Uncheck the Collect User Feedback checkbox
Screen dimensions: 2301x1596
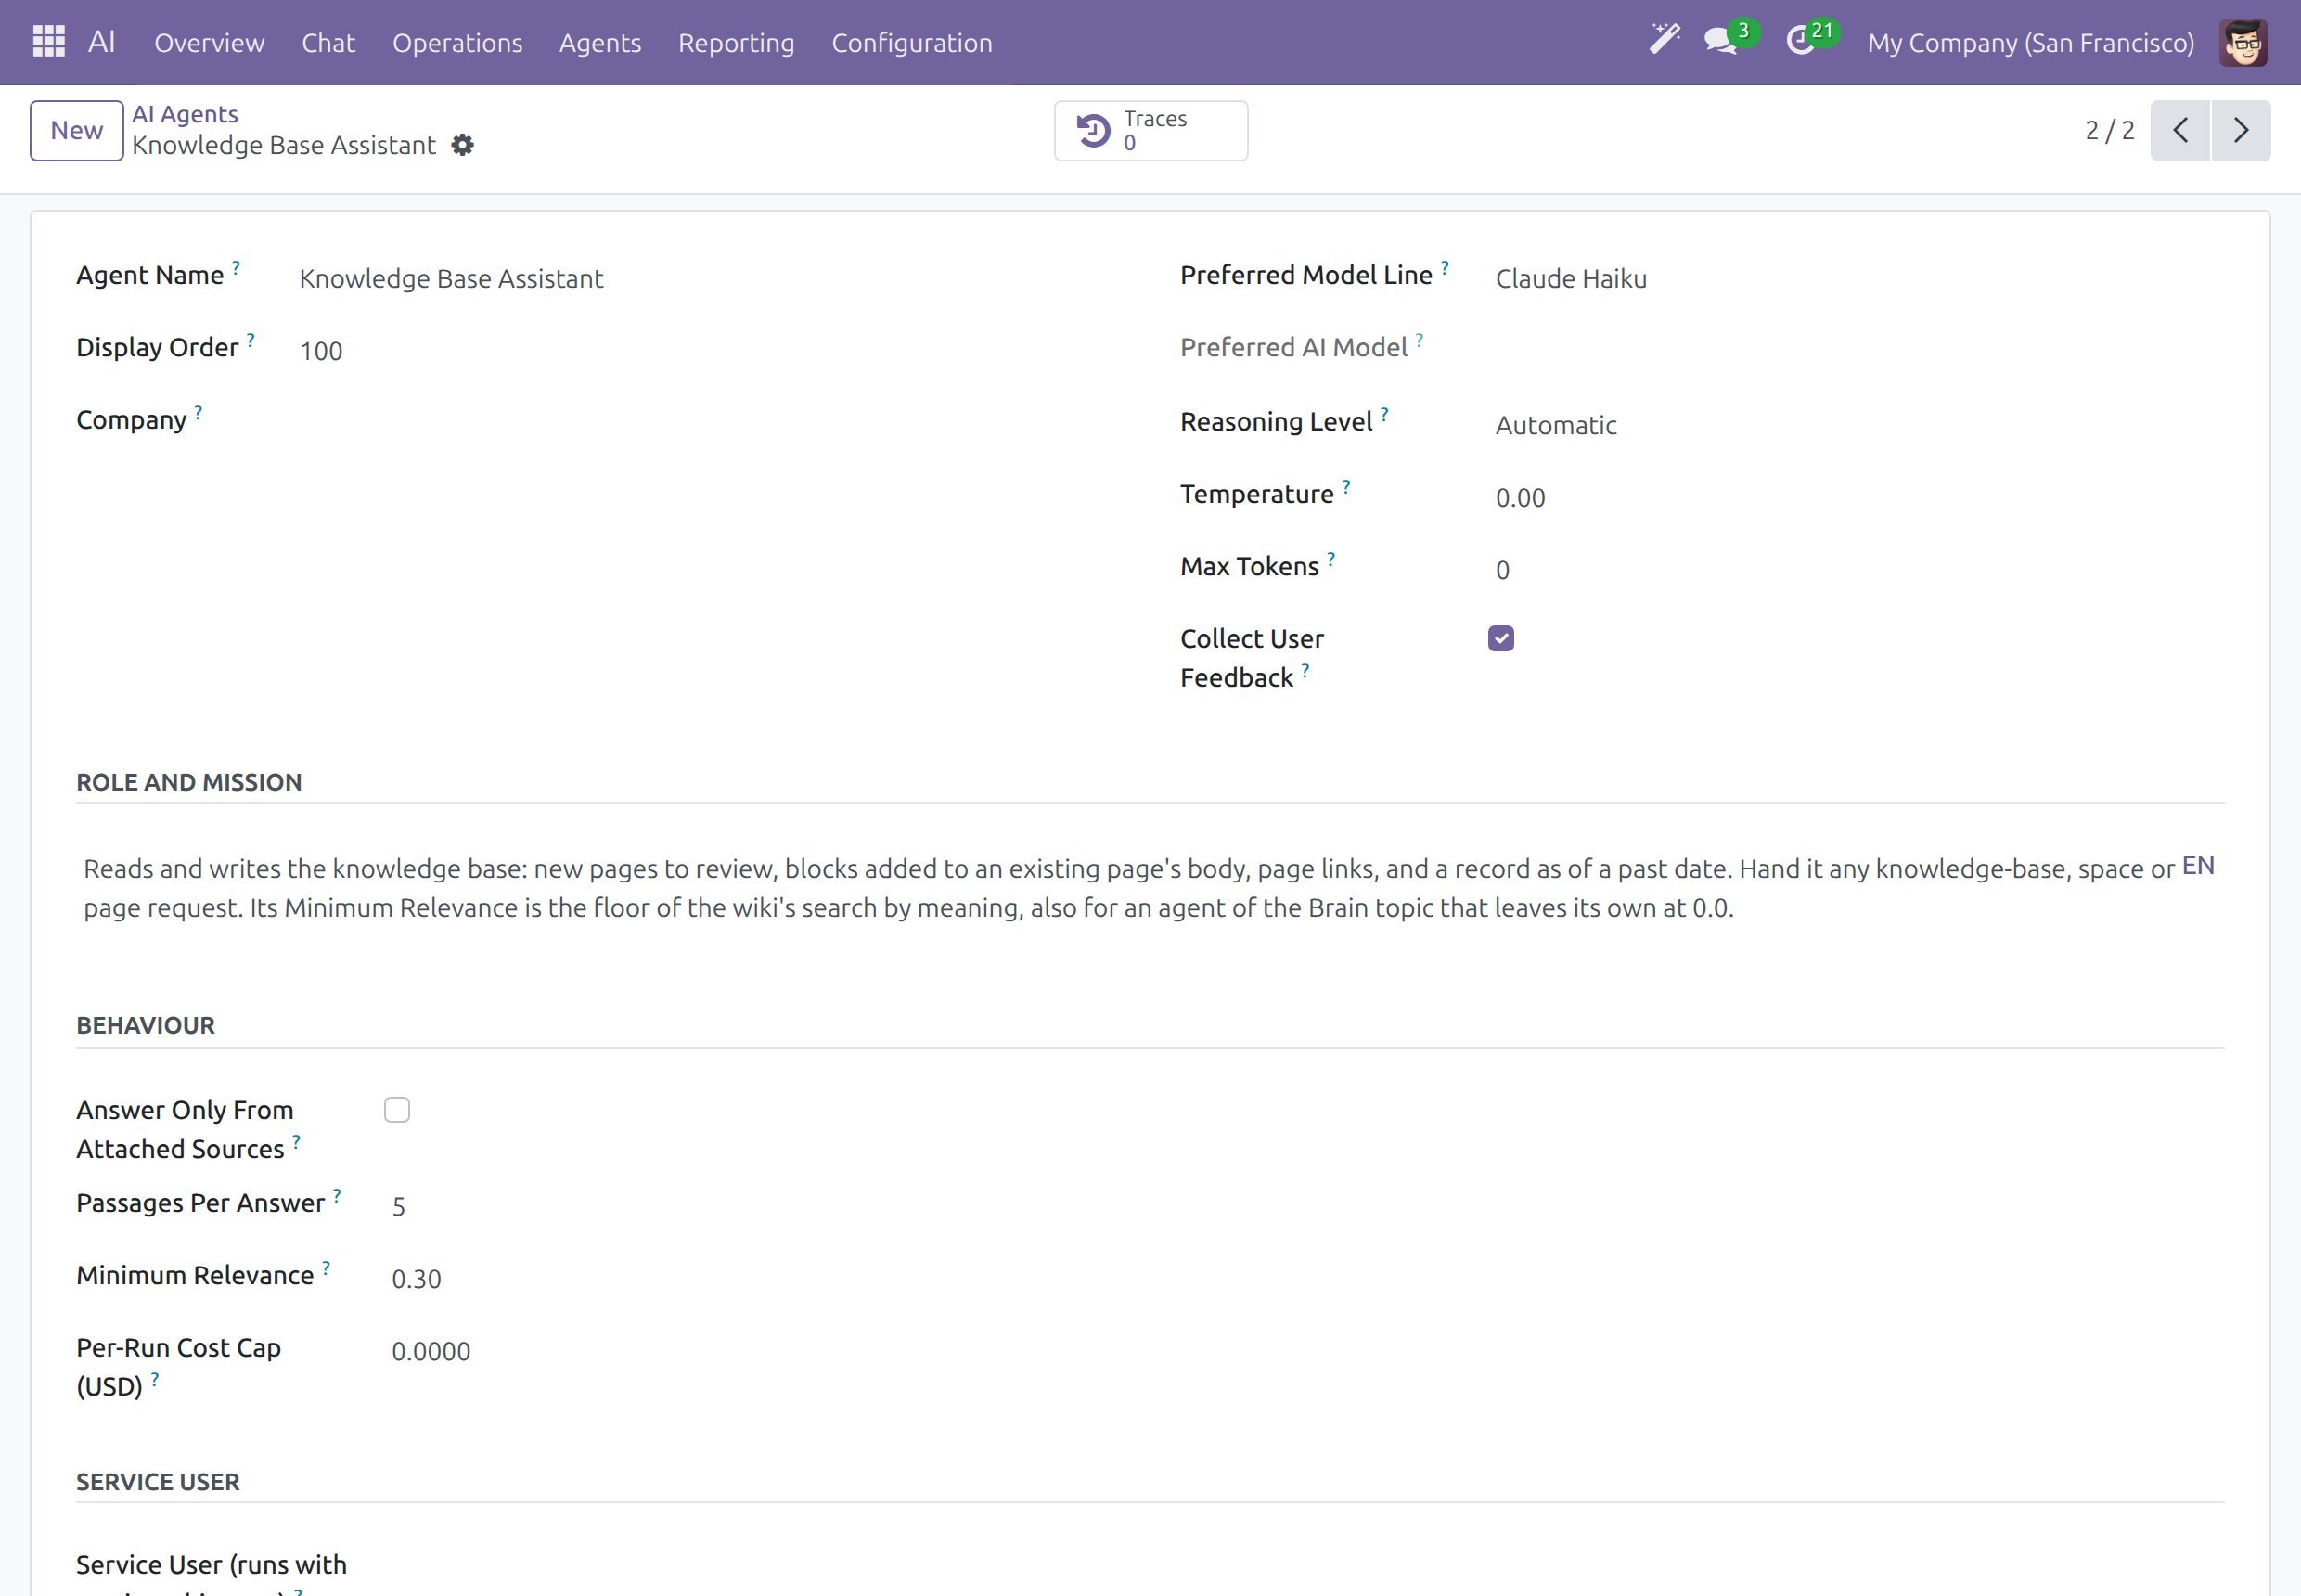click(1501, 638)
